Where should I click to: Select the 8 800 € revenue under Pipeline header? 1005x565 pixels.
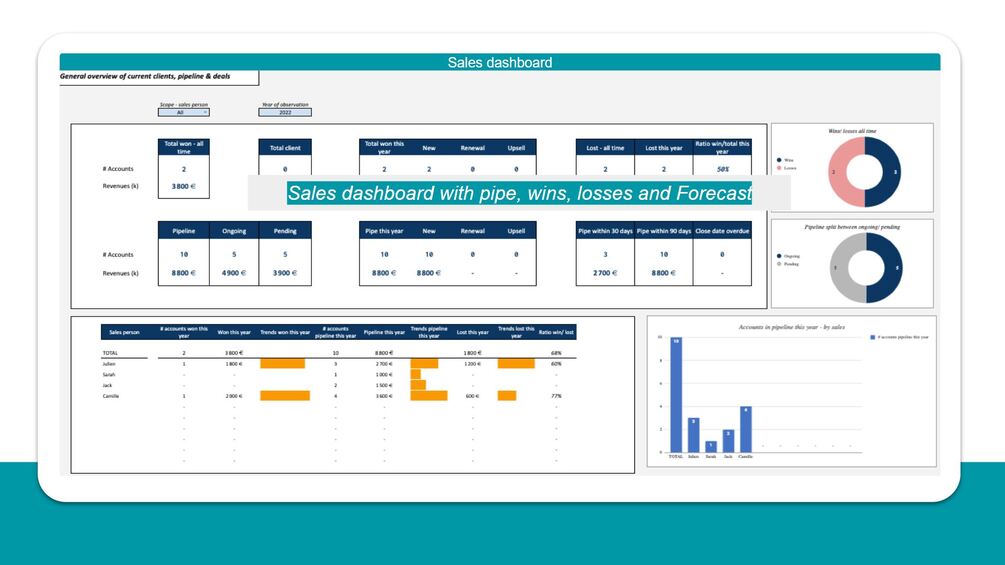[x=183, y=273]
